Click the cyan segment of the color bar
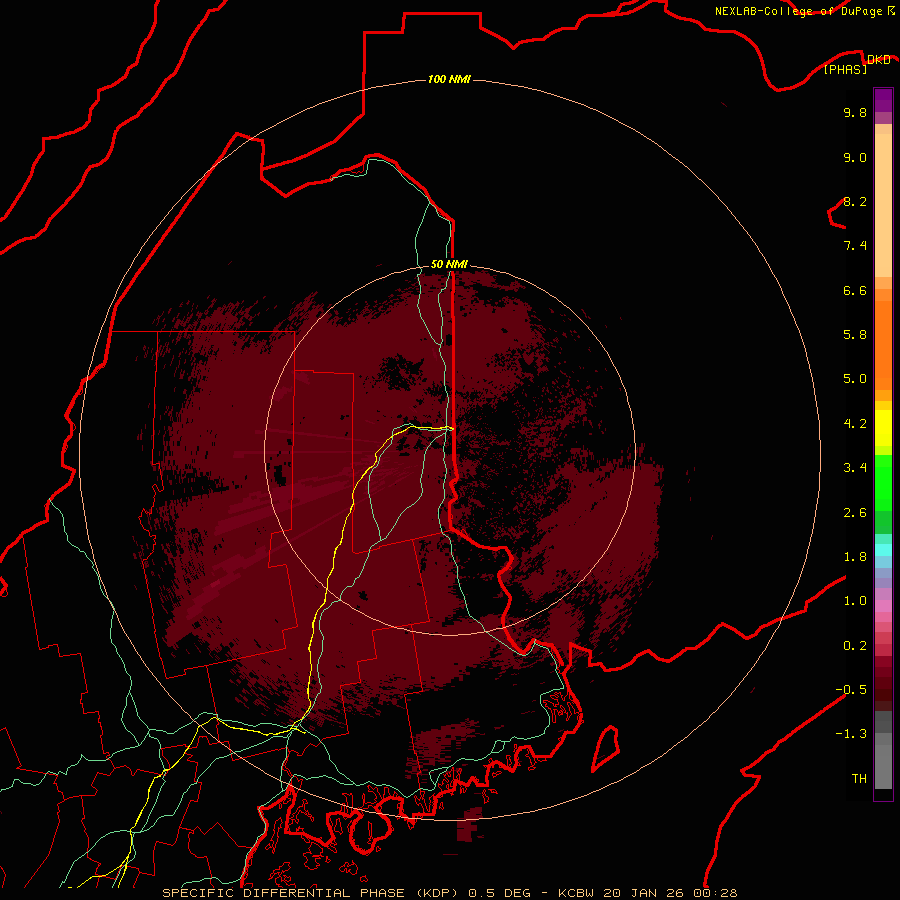This screenshot has width=900, height=900. point(883,550)
